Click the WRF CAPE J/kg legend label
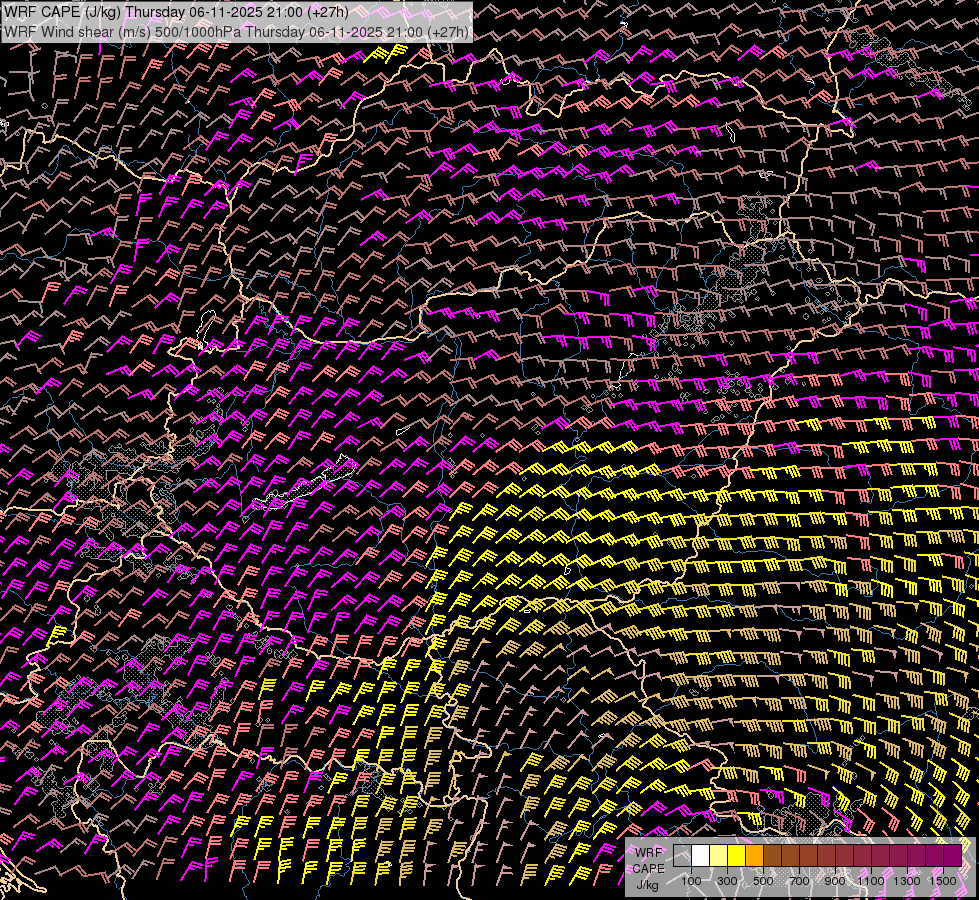Screen dimensions: 979x900 pos(648,868)
